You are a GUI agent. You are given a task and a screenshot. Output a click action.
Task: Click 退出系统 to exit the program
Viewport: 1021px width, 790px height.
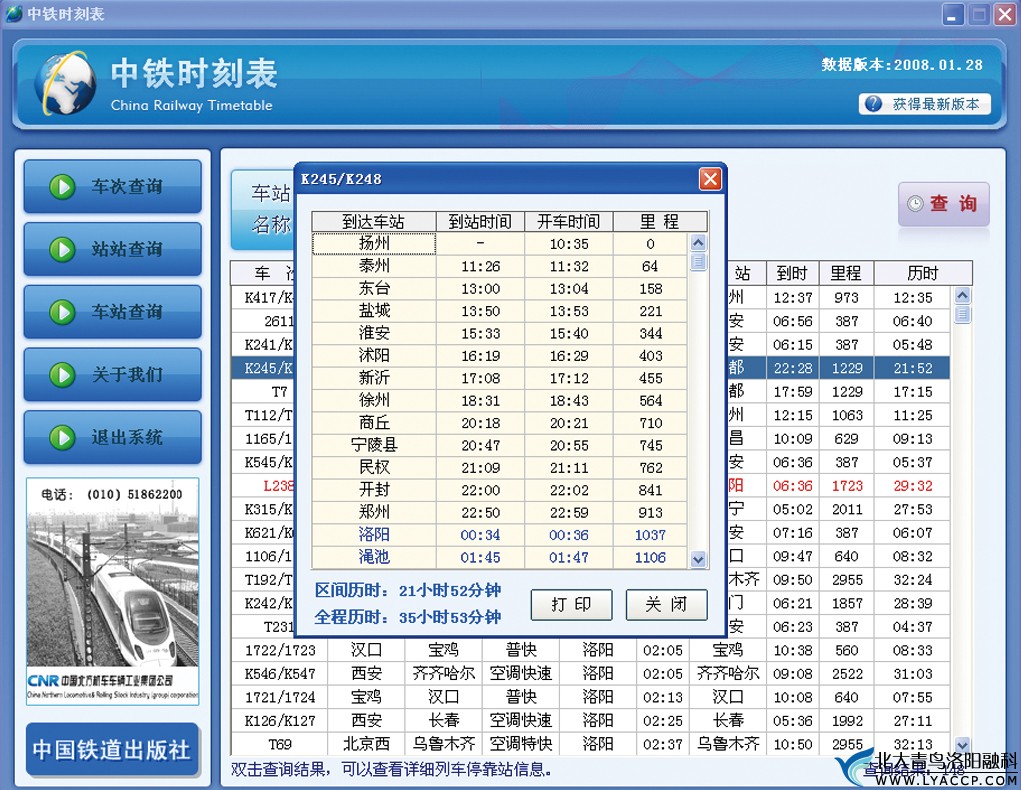tap(113, 437)
